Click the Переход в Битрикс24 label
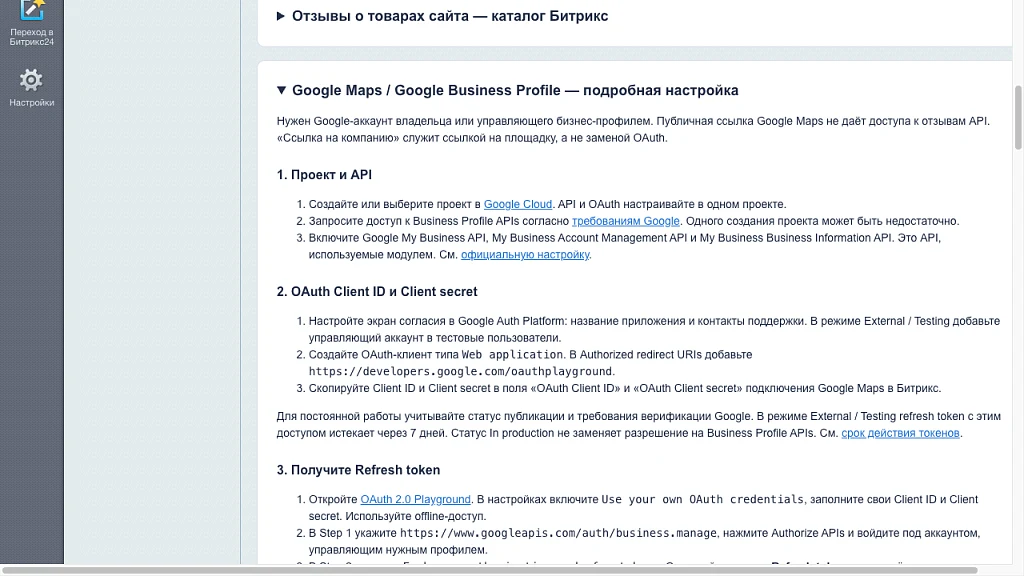1024x576 pixels. point(31,37)
